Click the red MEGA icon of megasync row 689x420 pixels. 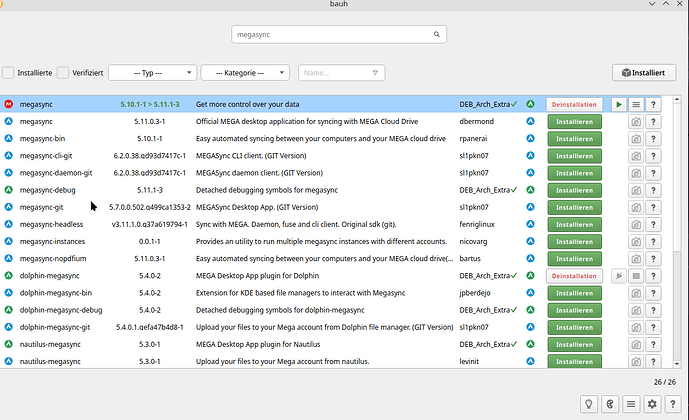8,104
